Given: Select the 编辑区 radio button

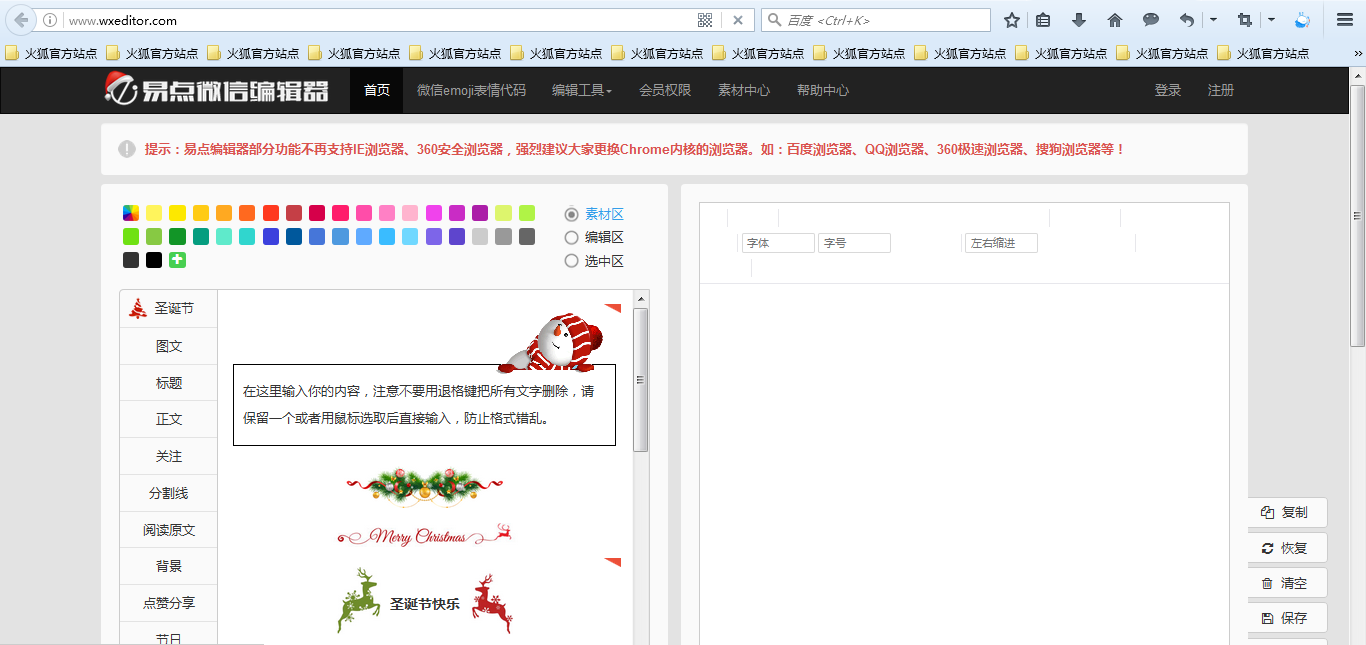Looking at the screenshot, I should [x=572, y=237].
